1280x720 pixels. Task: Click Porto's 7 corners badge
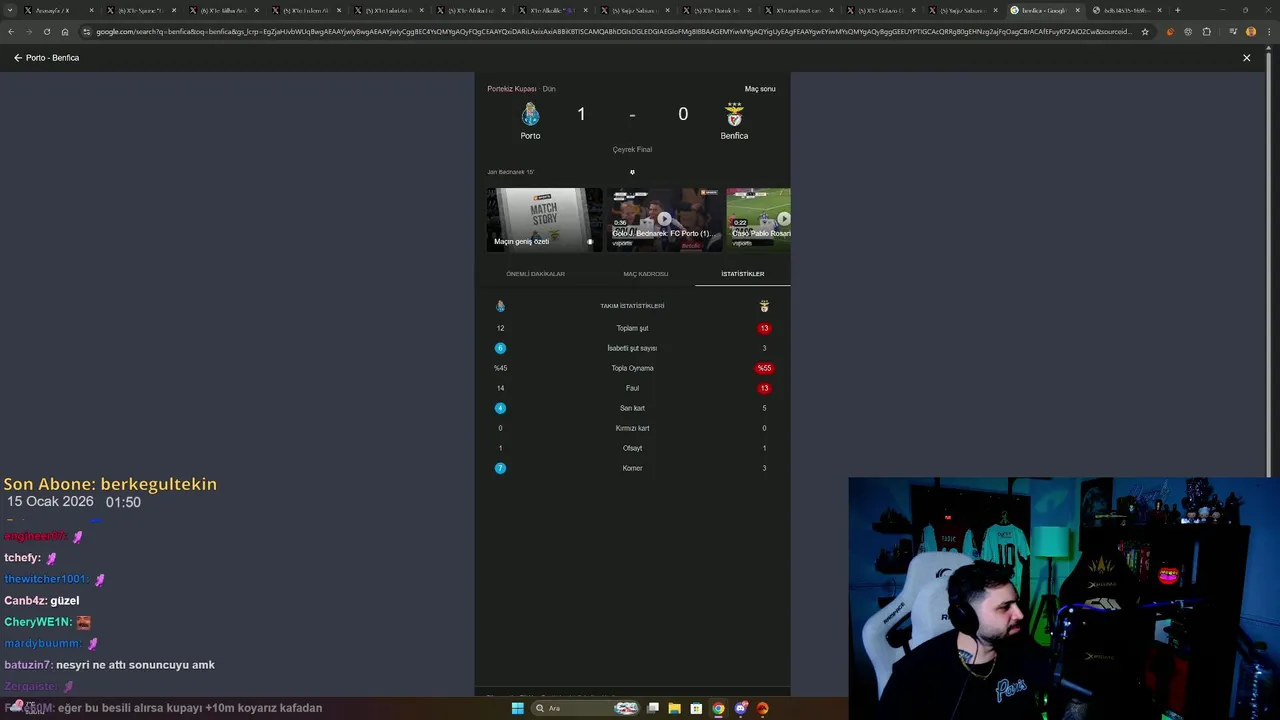pos(500,468)
